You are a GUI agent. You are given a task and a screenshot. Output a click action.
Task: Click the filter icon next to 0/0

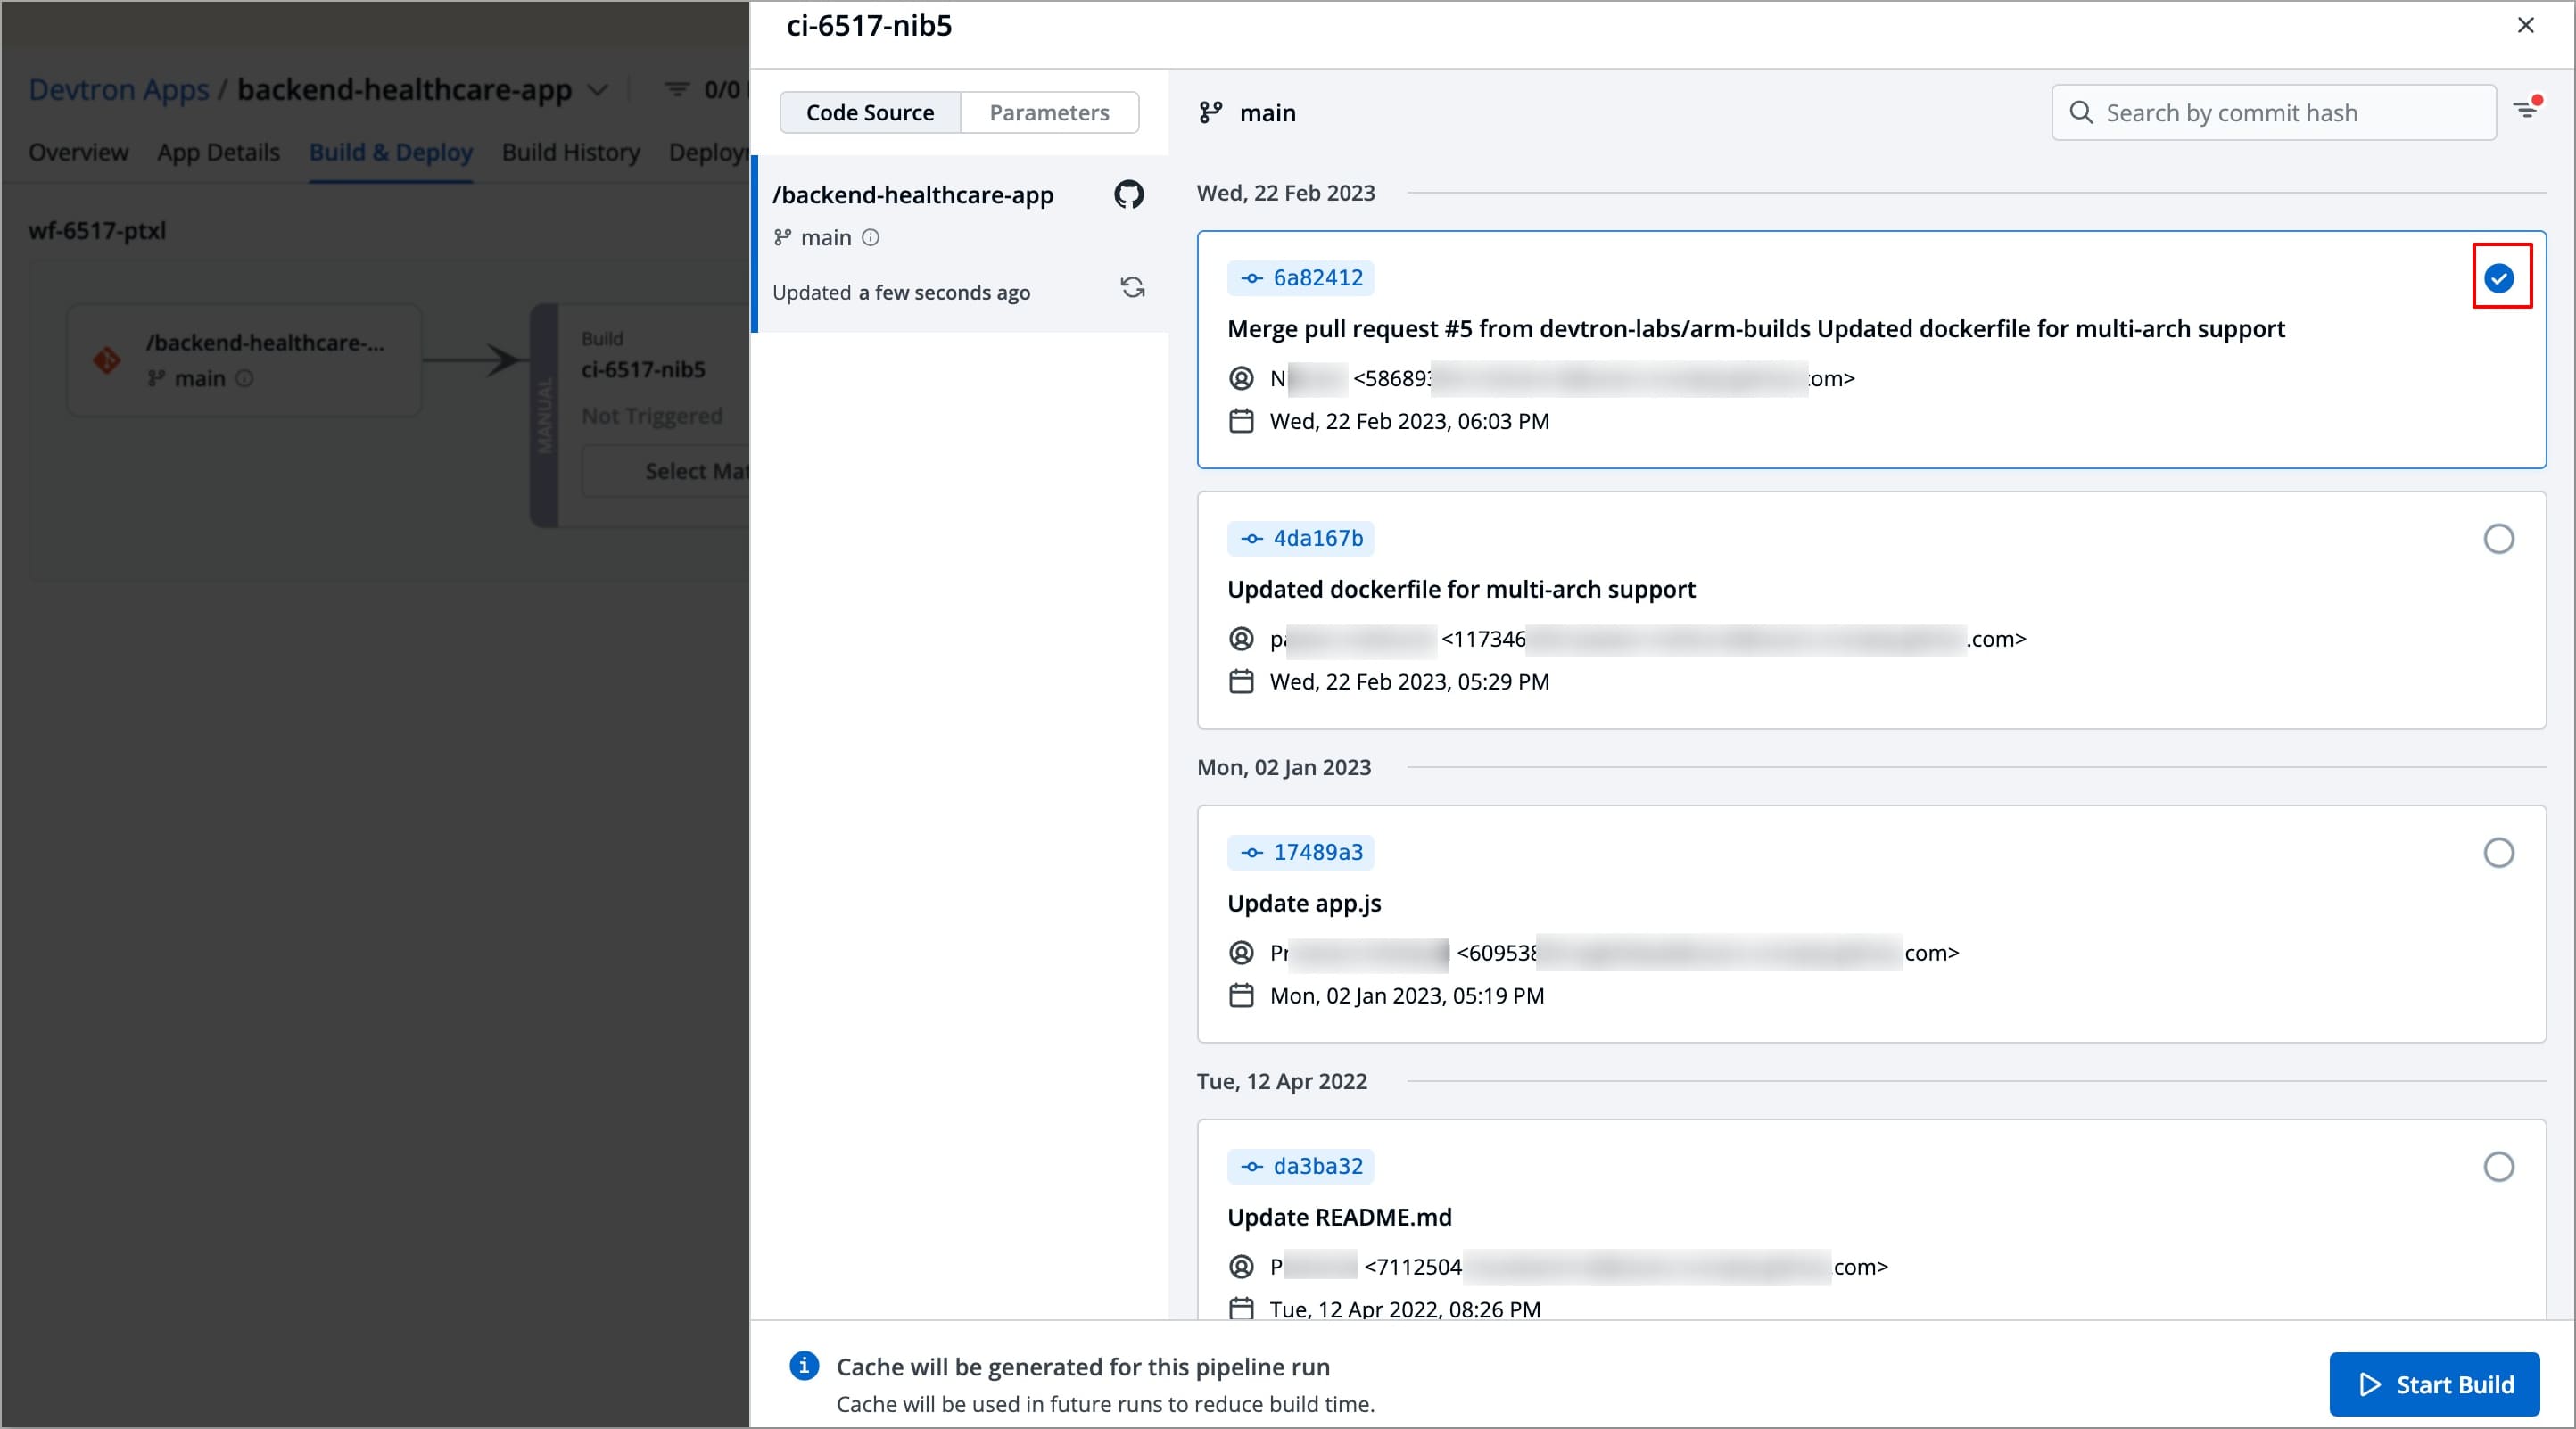(x=677, y=90)
